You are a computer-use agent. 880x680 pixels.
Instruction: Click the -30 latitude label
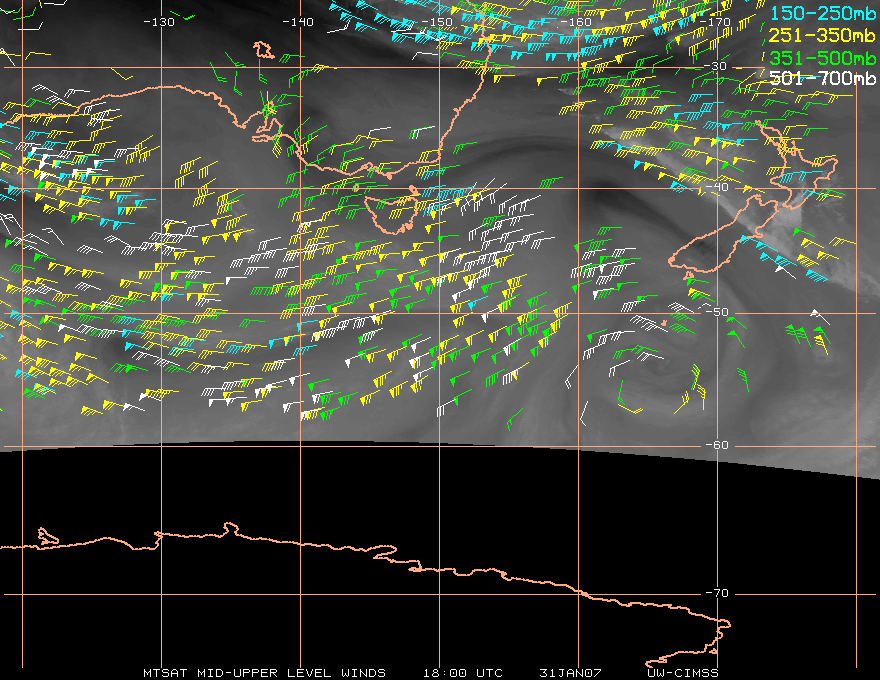[x=716, y=66]
